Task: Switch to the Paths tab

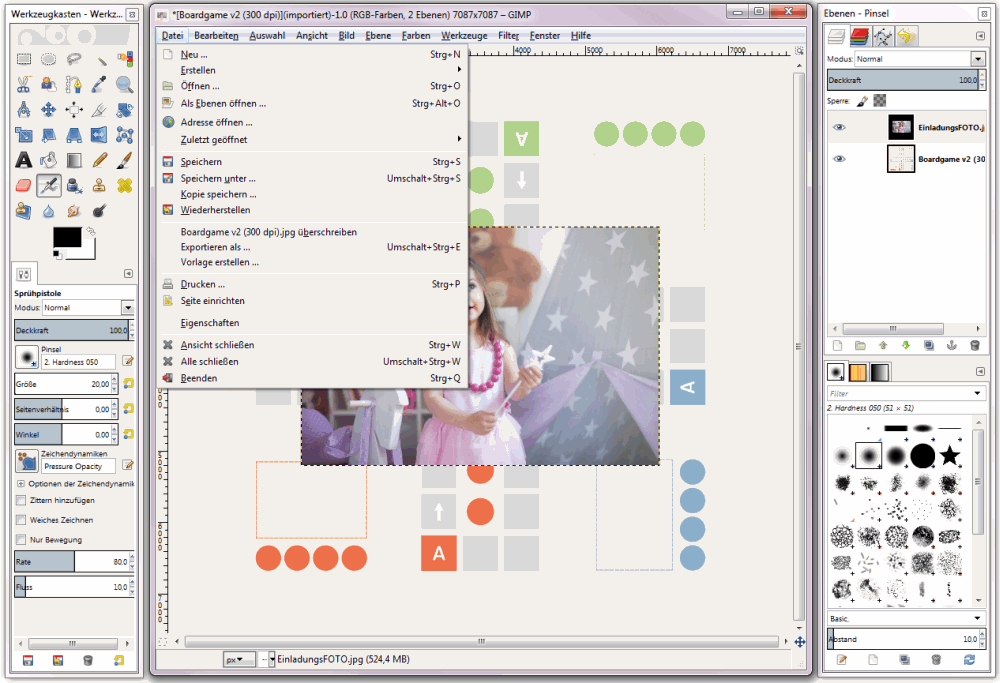Action: pos(883,37)
